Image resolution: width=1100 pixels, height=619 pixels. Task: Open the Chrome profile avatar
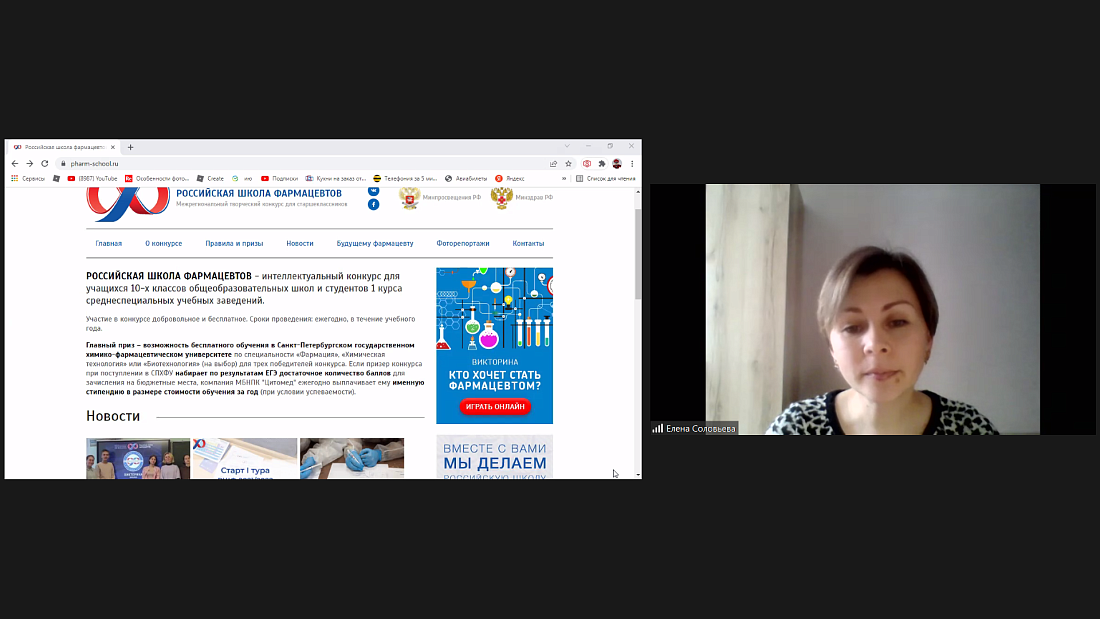pyautogui.click(x=617, y=163)
